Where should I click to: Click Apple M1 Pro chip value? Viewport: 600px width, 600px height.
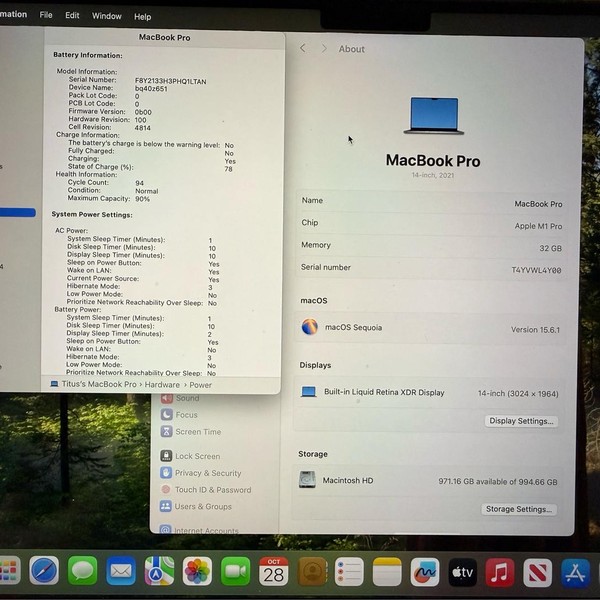click(538, 226)
